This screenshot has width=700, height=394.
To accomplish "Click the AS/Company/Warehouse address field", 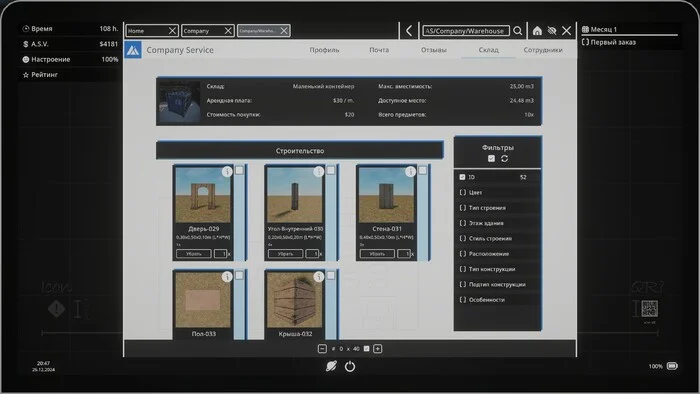I will (x=466, y=31).
